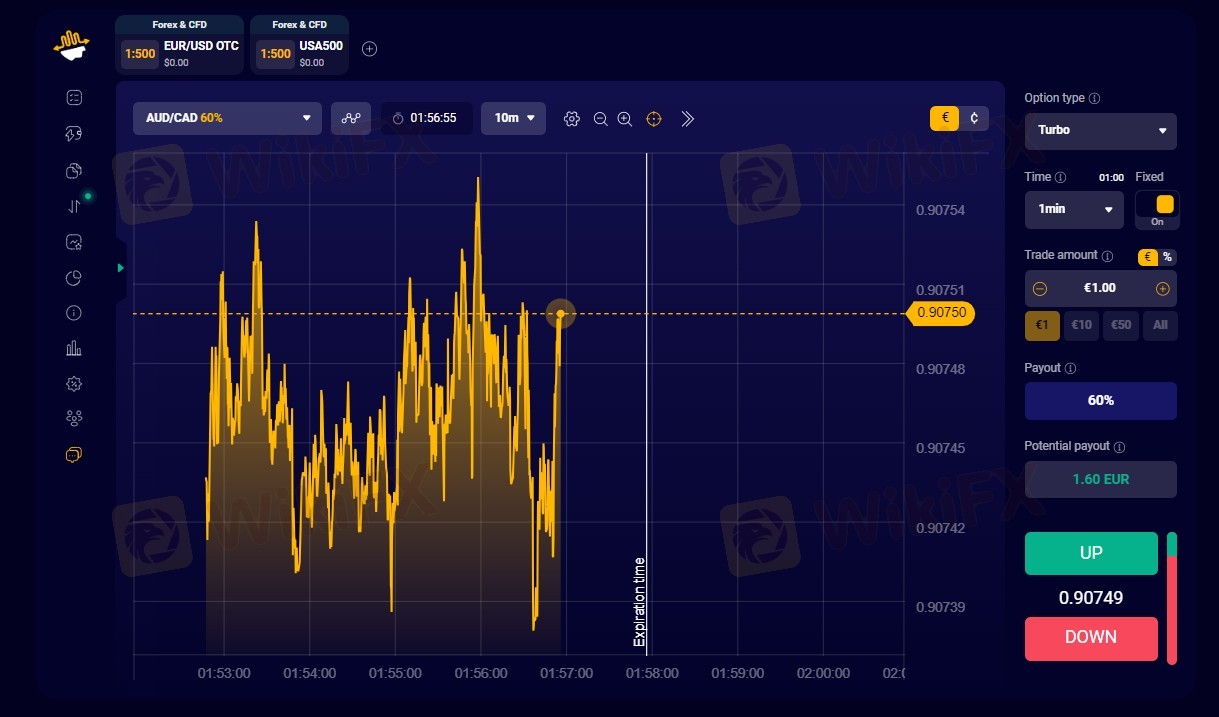
Task: Click the 1.60 EUR potential payout value
Action: coord(1100,479)
